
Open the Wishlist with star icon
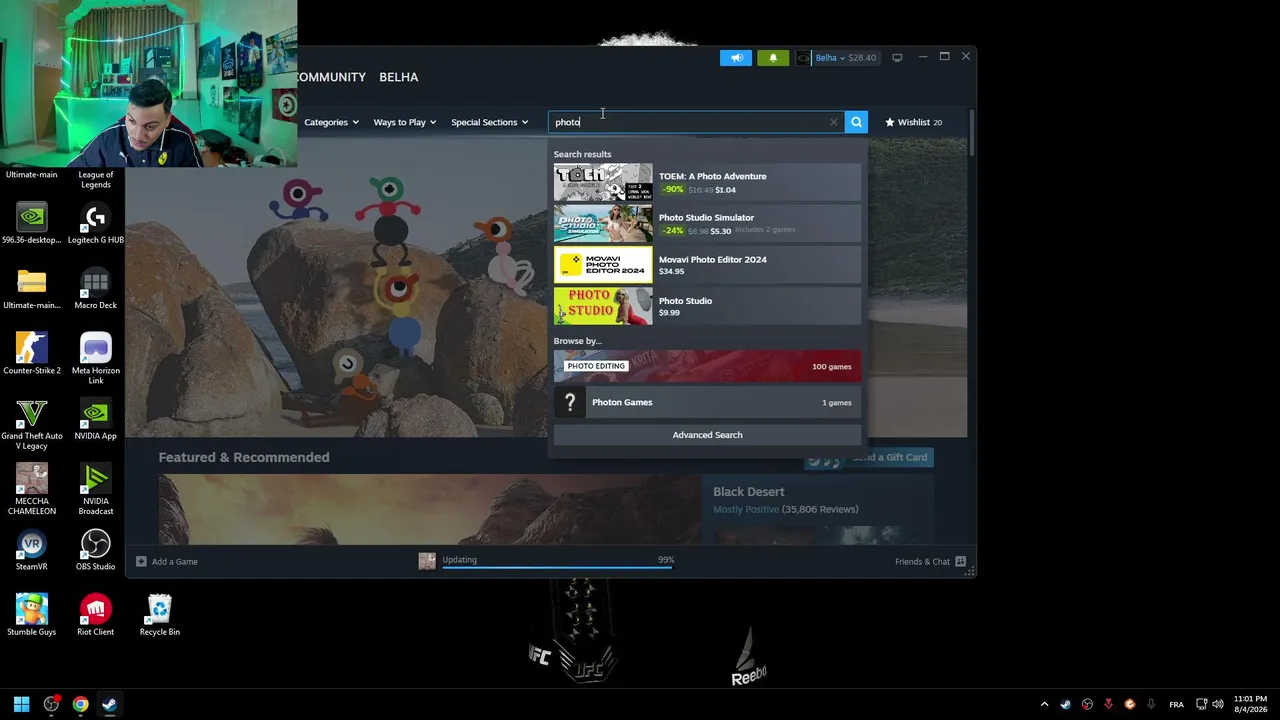click(913, 122)
